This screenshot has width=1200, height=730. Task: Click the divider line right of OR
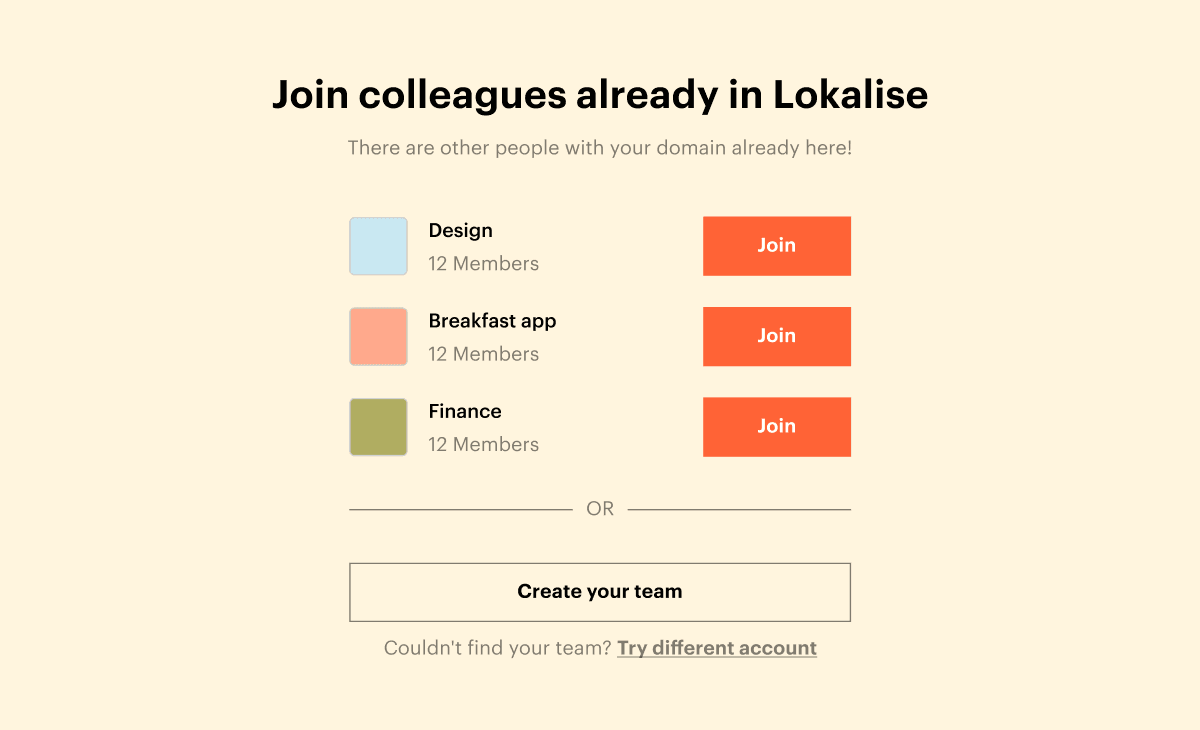click(x=739, y=510)
